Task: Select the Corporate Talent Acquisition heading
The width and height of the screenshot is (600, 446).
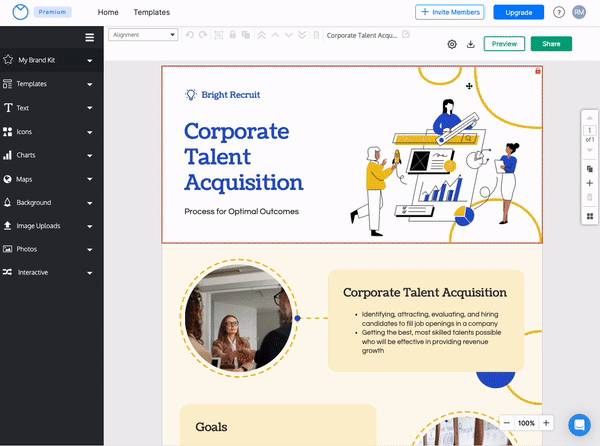Action: click(x=244, y=157)
